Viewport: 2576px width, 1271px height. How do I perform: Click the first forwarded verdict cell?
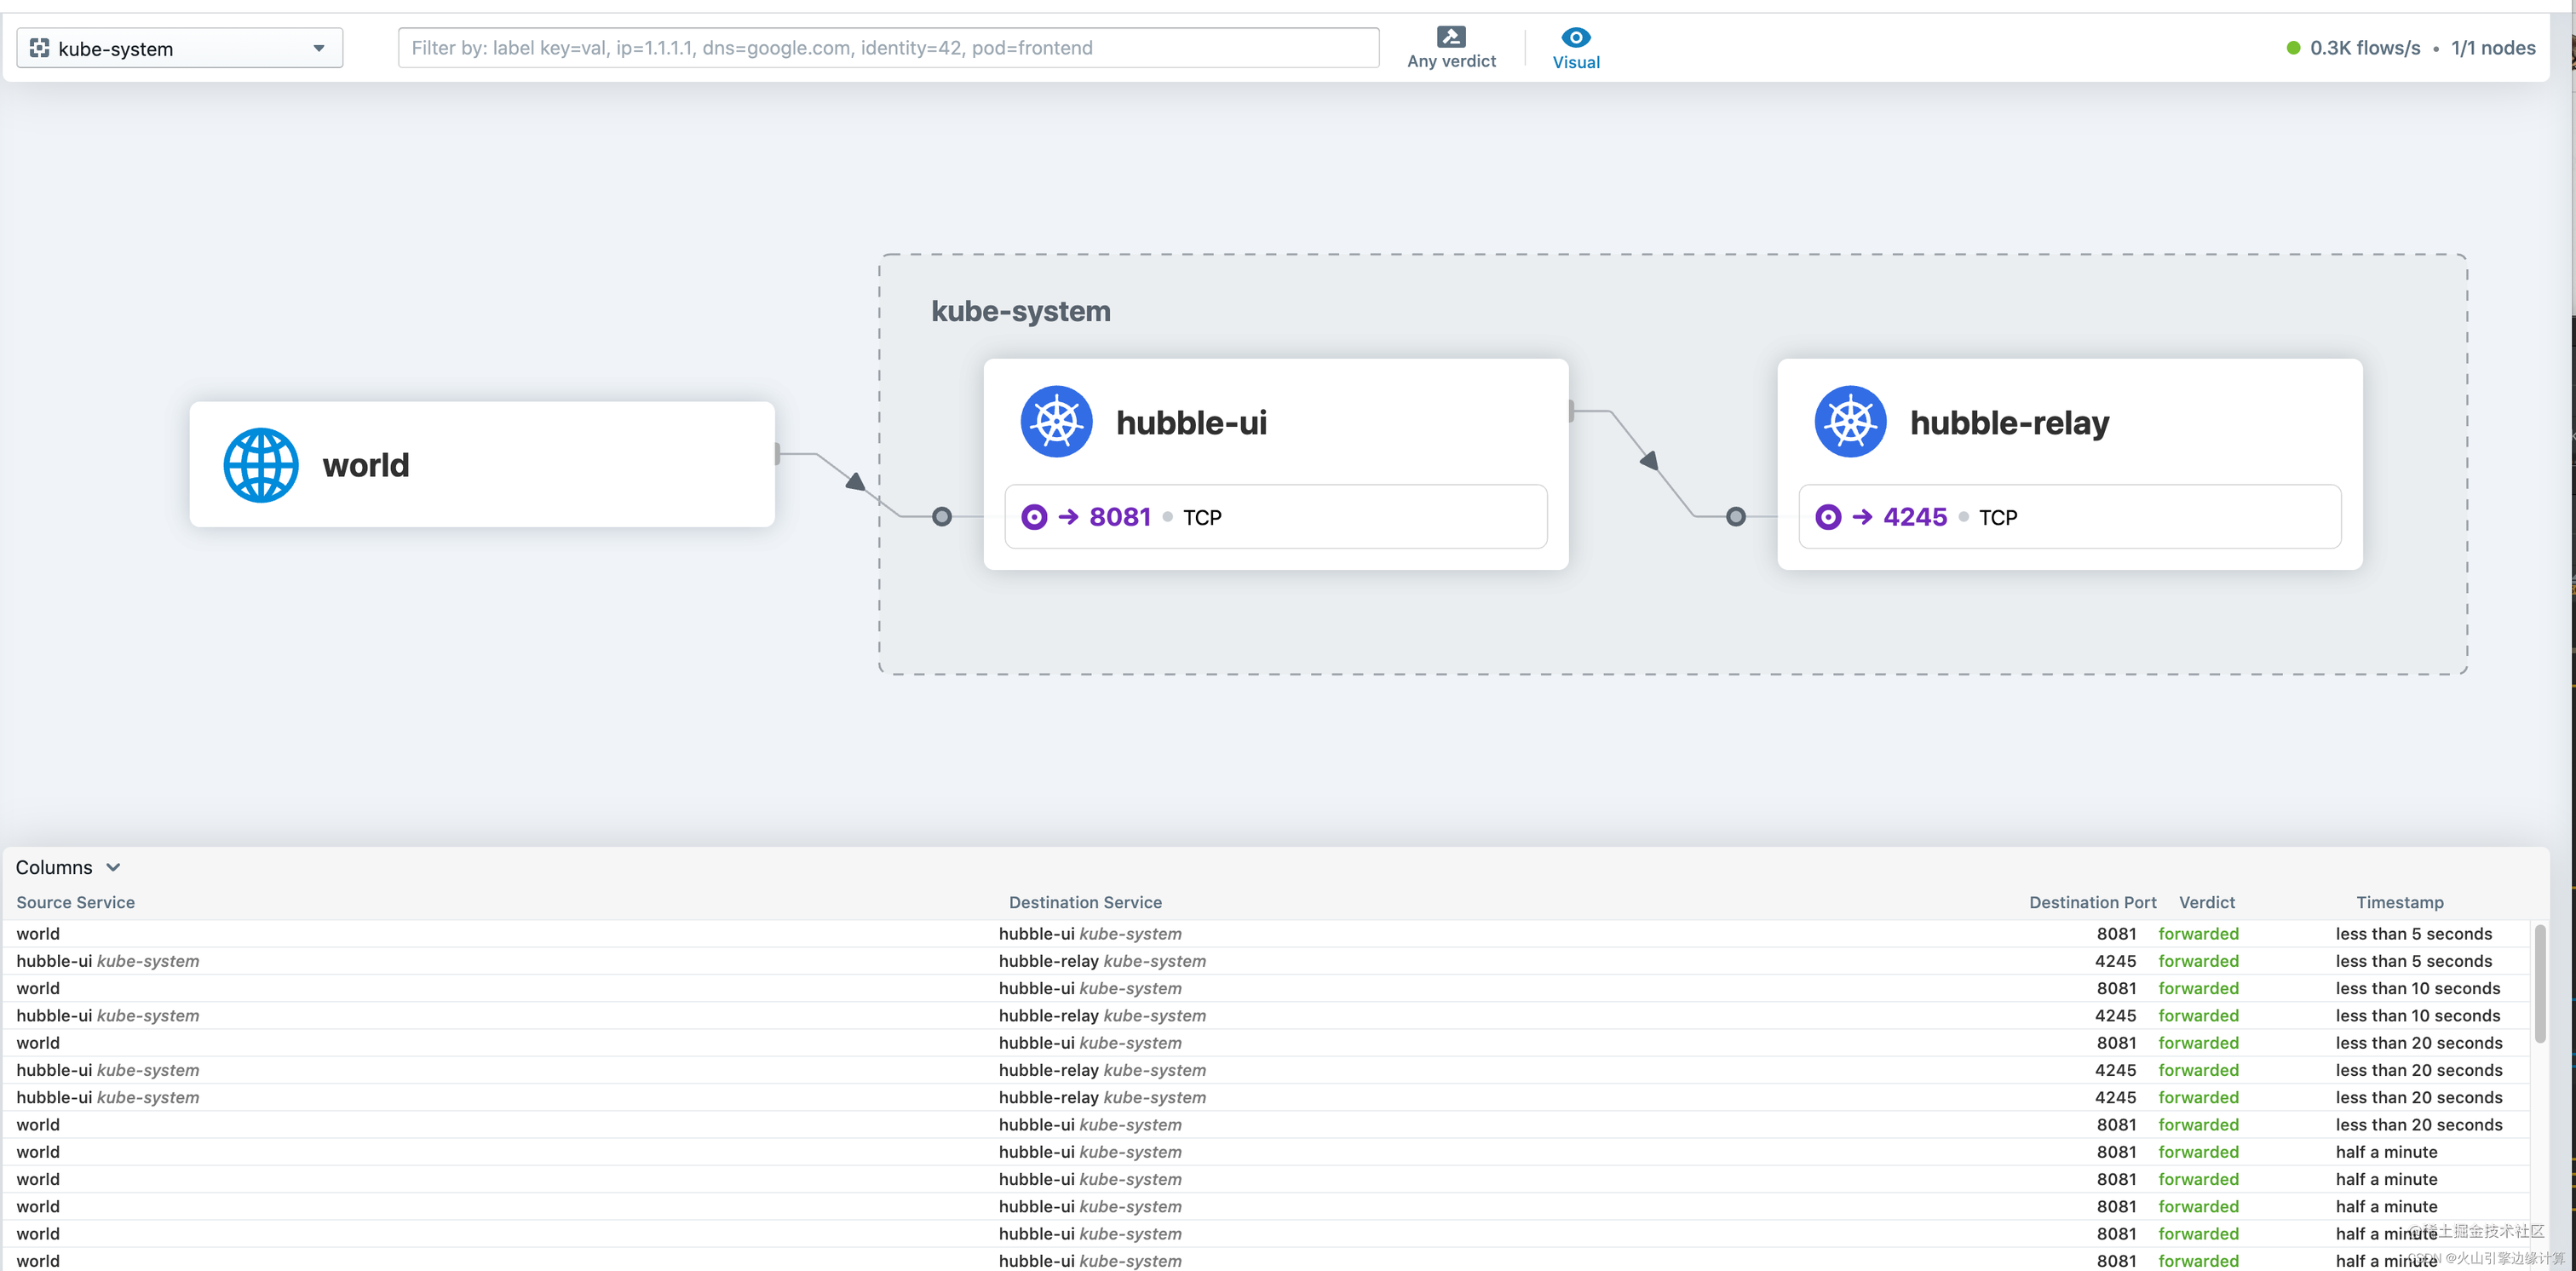click(2198, 933)
